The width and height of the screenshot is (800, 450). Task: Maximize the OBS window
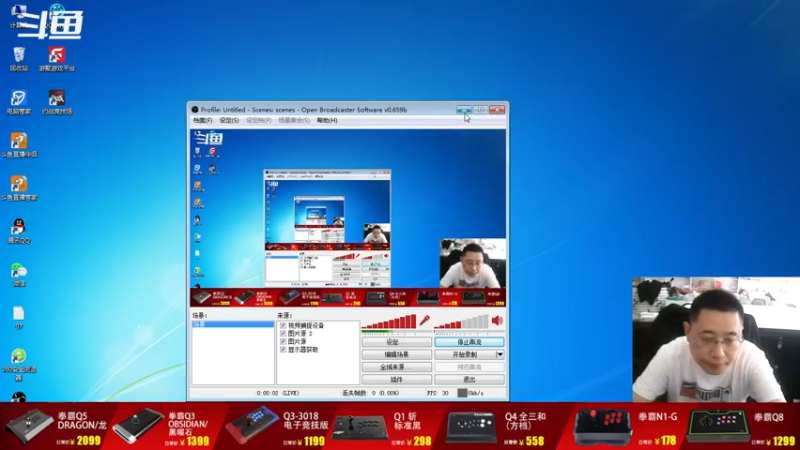[480, 109]
